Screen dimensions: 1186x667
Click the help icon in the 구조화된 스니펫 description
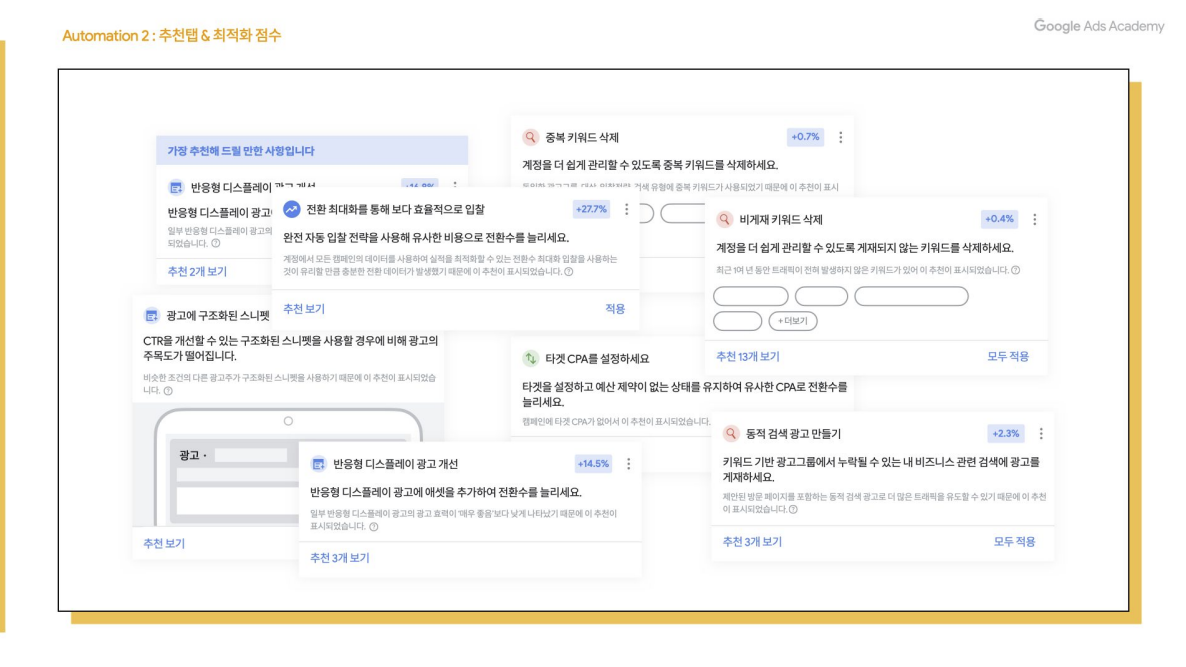168,391
